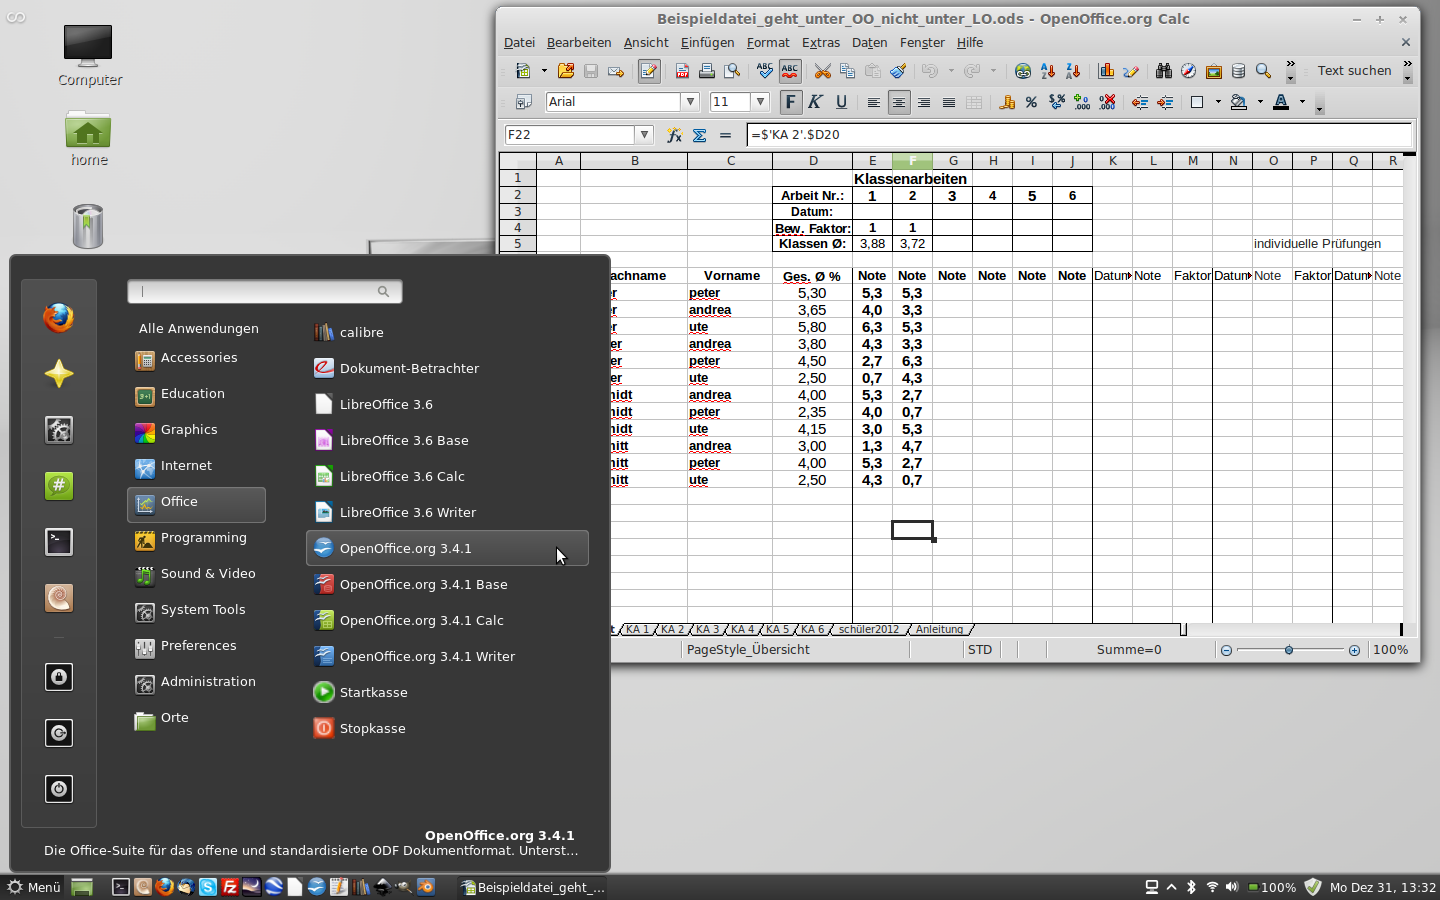Open borders dropdown arrow
Viewport: 1440px width, 900px height.
(x=1218, y=102)
